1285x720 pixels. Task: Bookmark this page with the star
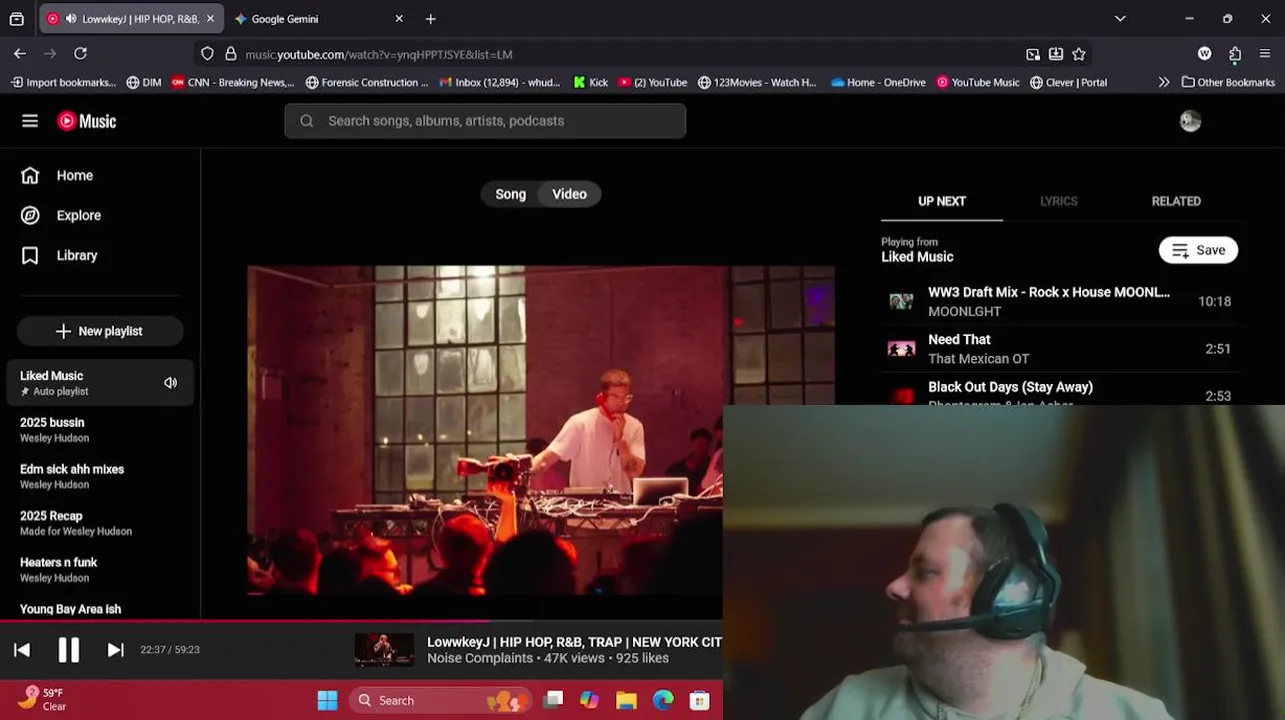1079,54
